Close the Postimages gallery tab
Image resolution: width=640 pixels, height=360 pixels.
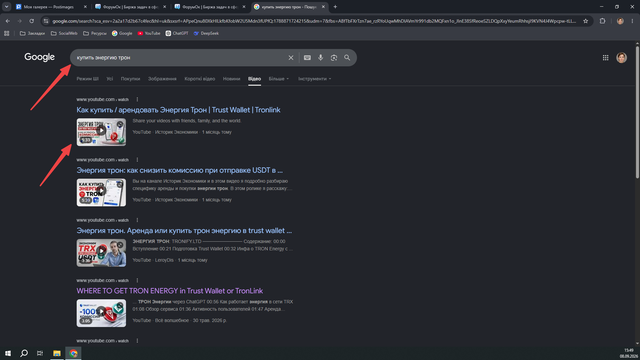(85, 7)
